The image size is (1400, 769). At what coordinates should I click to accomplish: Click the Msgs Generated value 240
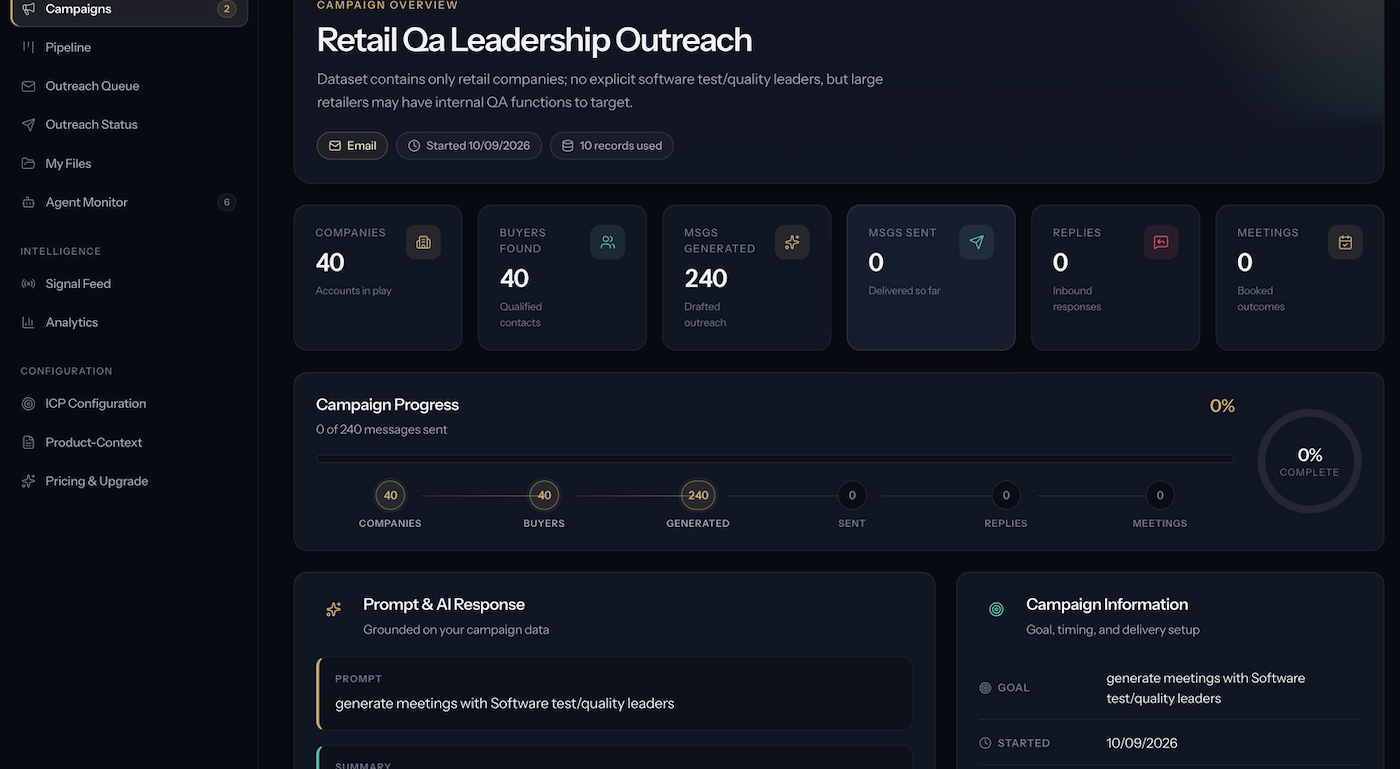pyautogui.click(x=706, y=278)
